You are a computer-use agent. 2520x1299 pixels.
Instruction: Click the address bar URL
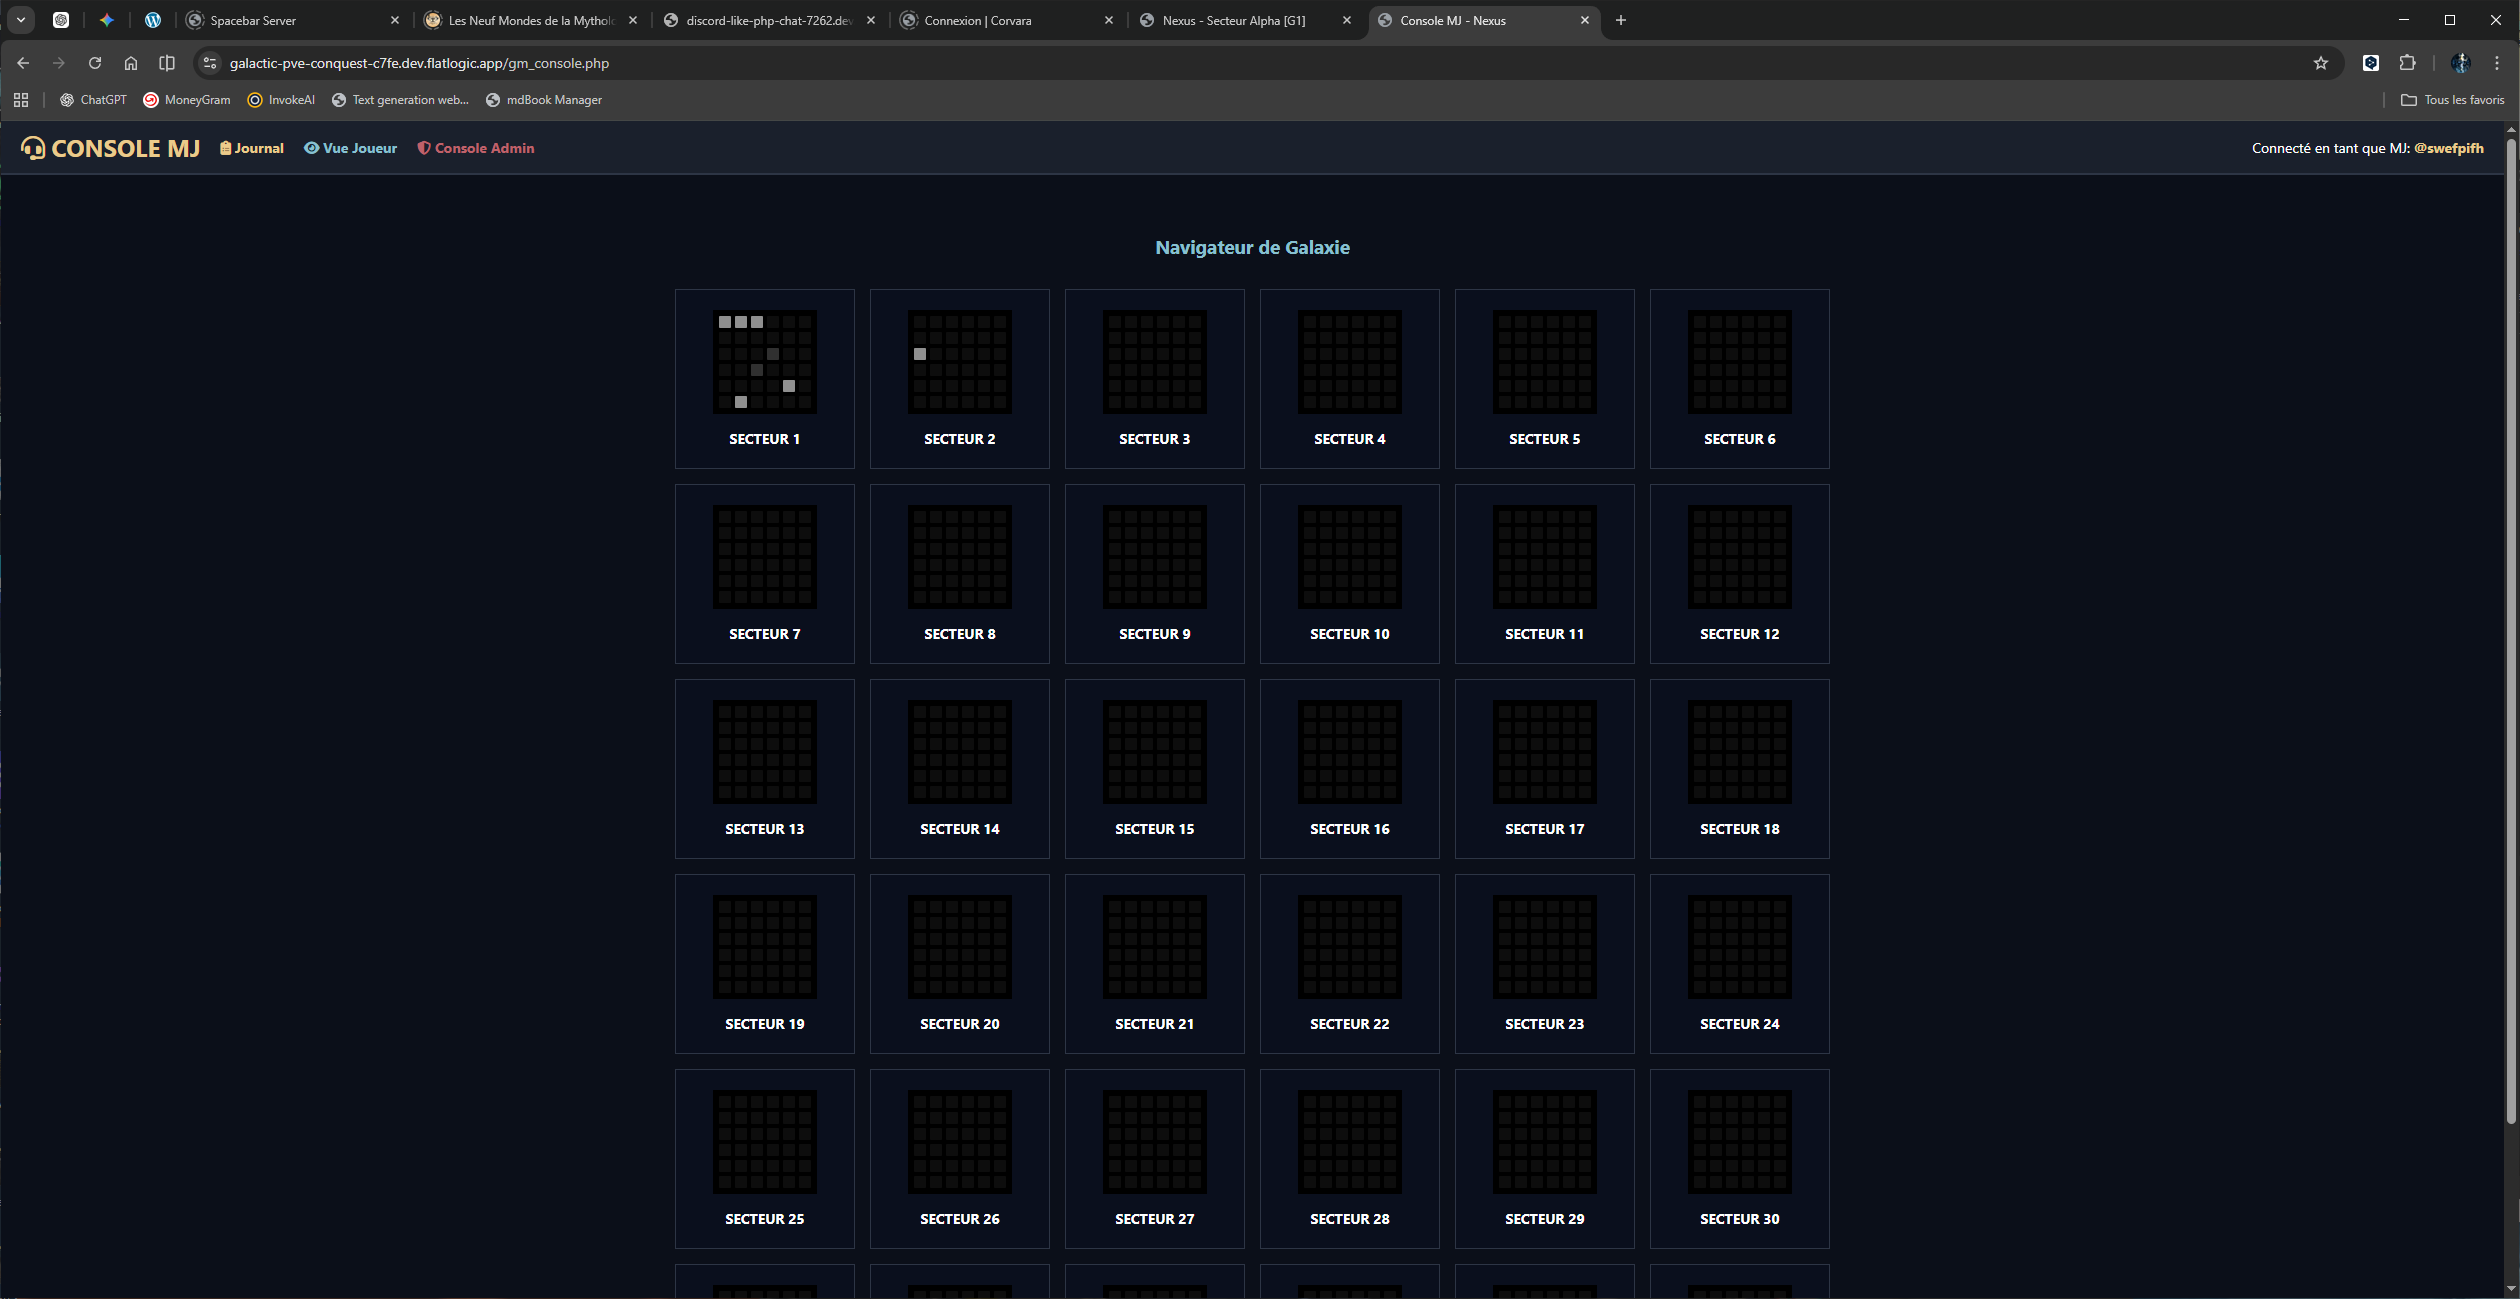pos(419,63)
